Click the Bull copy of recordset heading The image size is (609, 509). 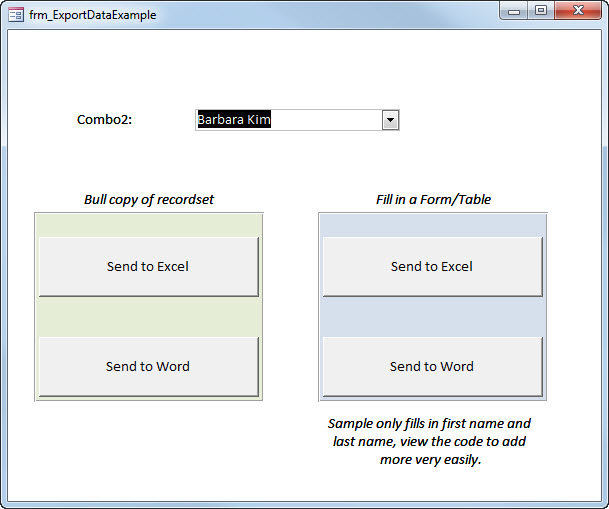149,200
